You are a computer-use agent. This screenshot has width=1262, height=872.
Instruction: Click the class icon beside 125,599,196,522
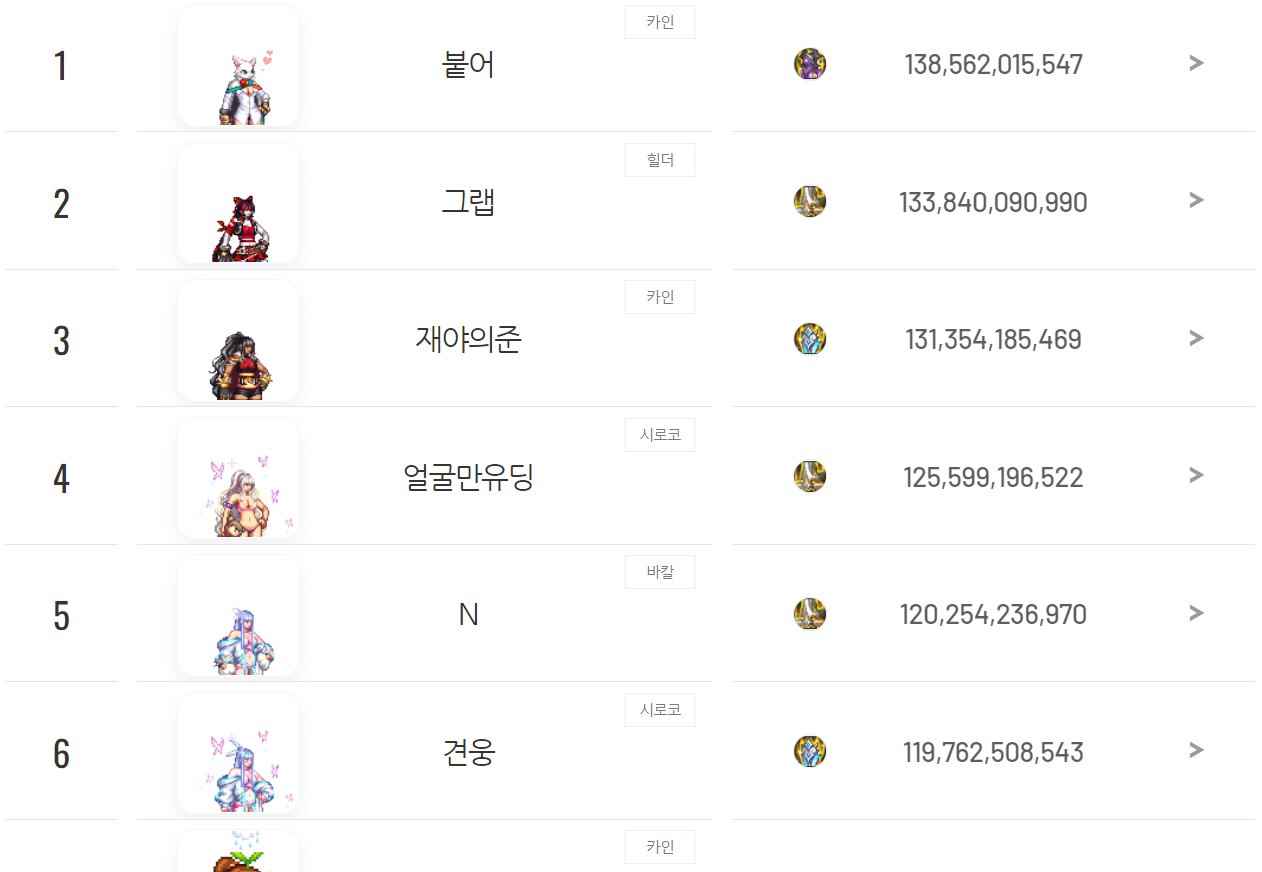point(810,476)
